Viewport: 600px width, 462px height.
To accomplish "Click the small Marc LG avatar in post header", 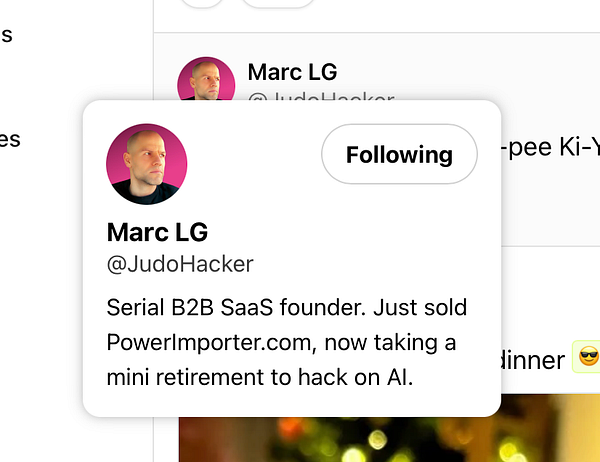I will (x=206, y=78).
